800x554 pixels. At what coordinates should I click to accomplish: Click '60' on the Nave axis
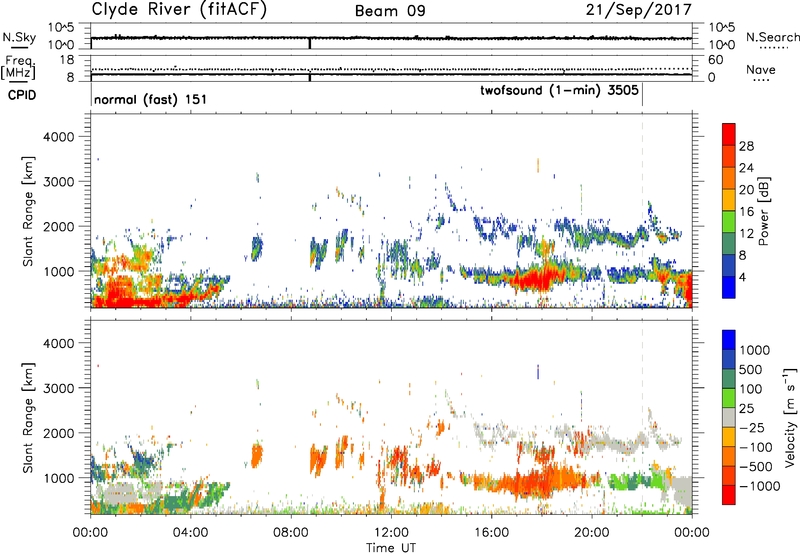pos(715,60)
